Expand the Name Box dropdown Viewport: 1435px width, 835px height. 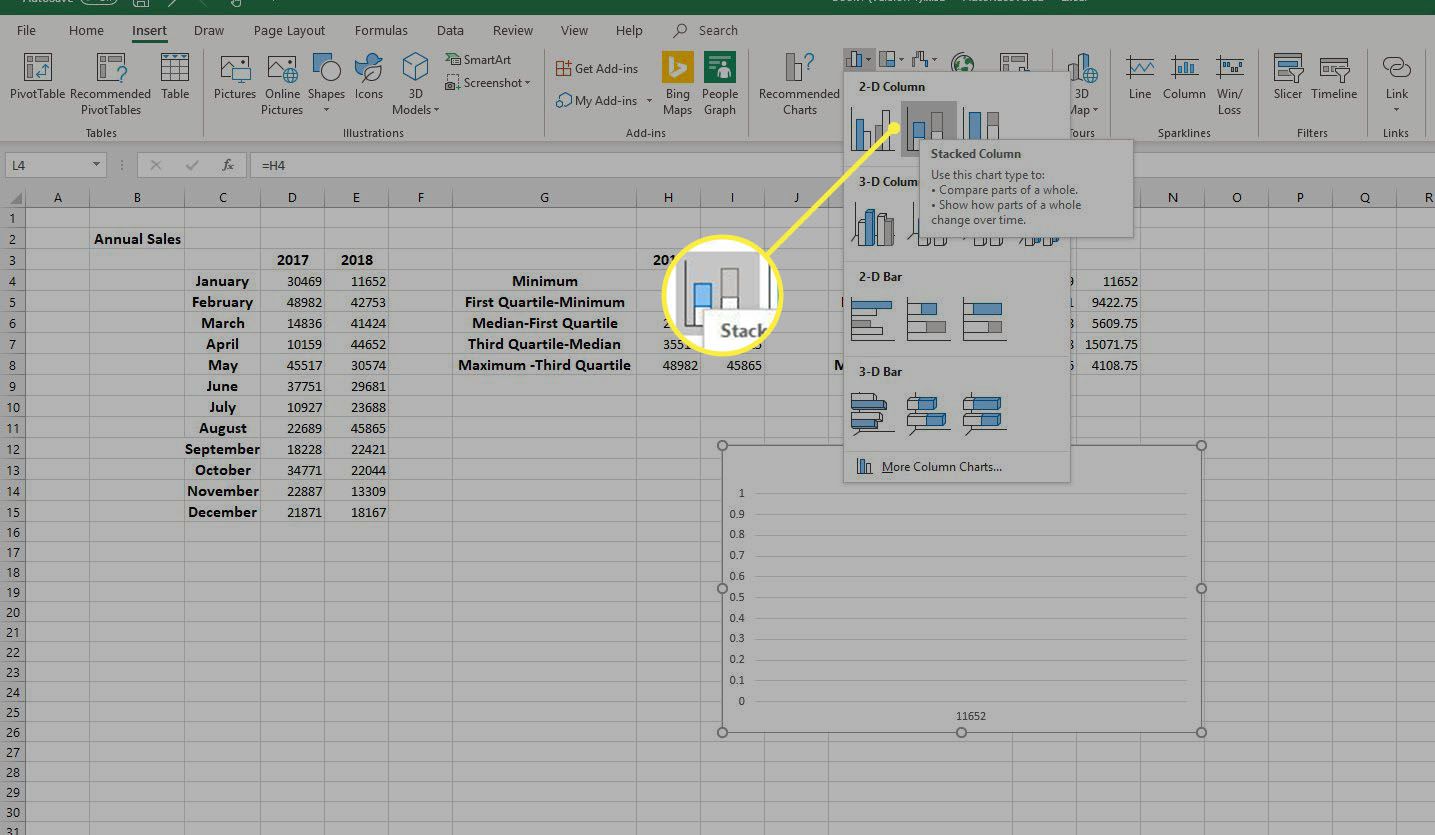[x=97, y=165]
